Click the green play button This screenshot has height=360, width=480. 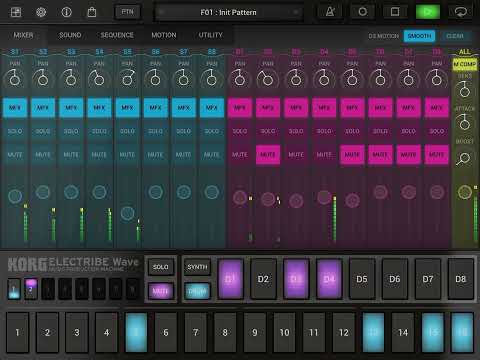click(x=428, y=12)
